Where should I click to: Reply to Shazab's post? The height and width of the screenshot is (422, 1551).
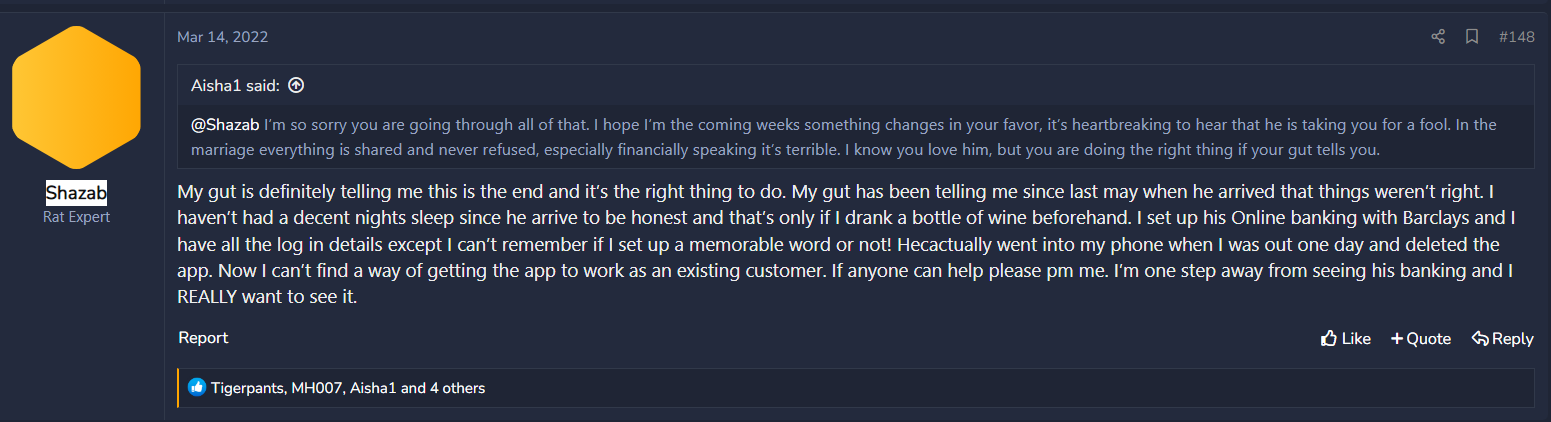[x=1502, y=339]
